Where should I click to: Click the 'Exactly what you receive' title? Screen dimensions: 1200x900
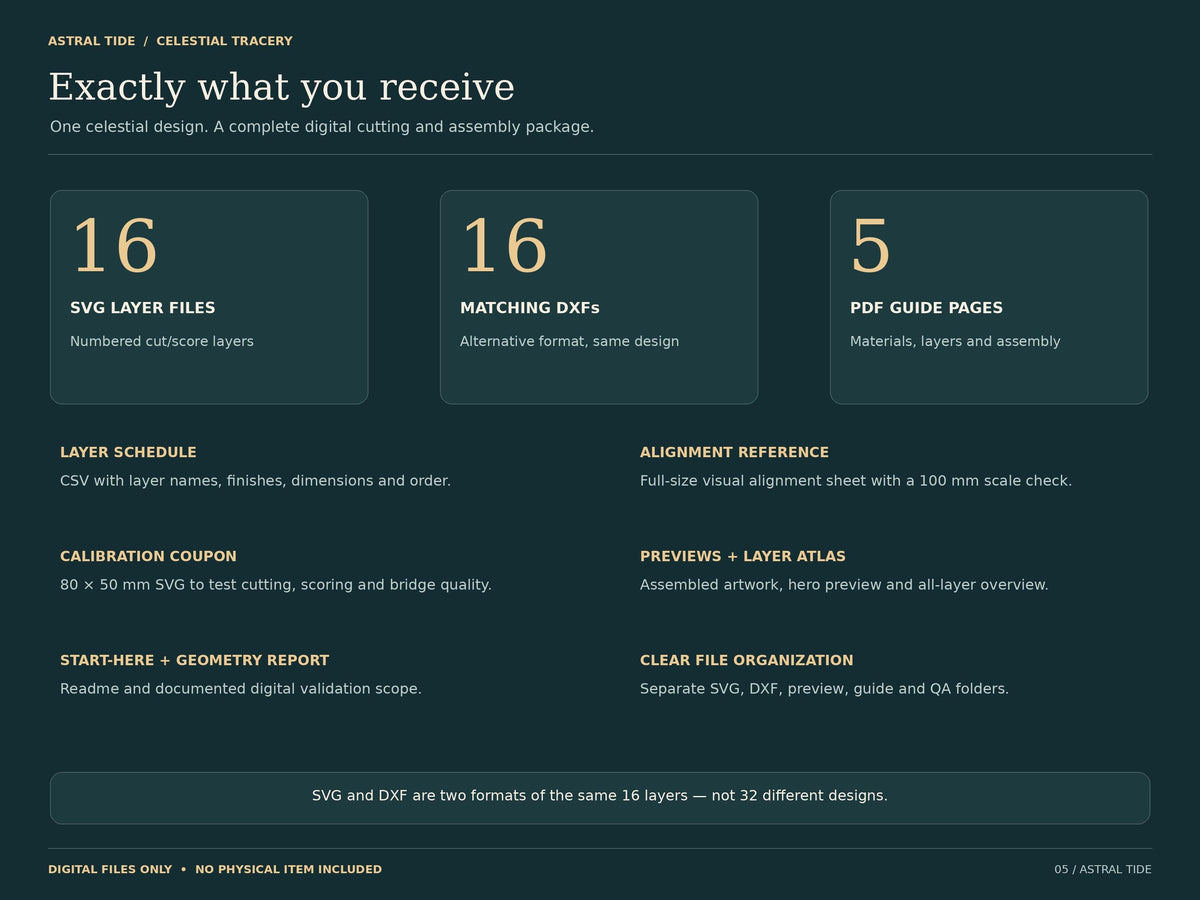(281, 87)
